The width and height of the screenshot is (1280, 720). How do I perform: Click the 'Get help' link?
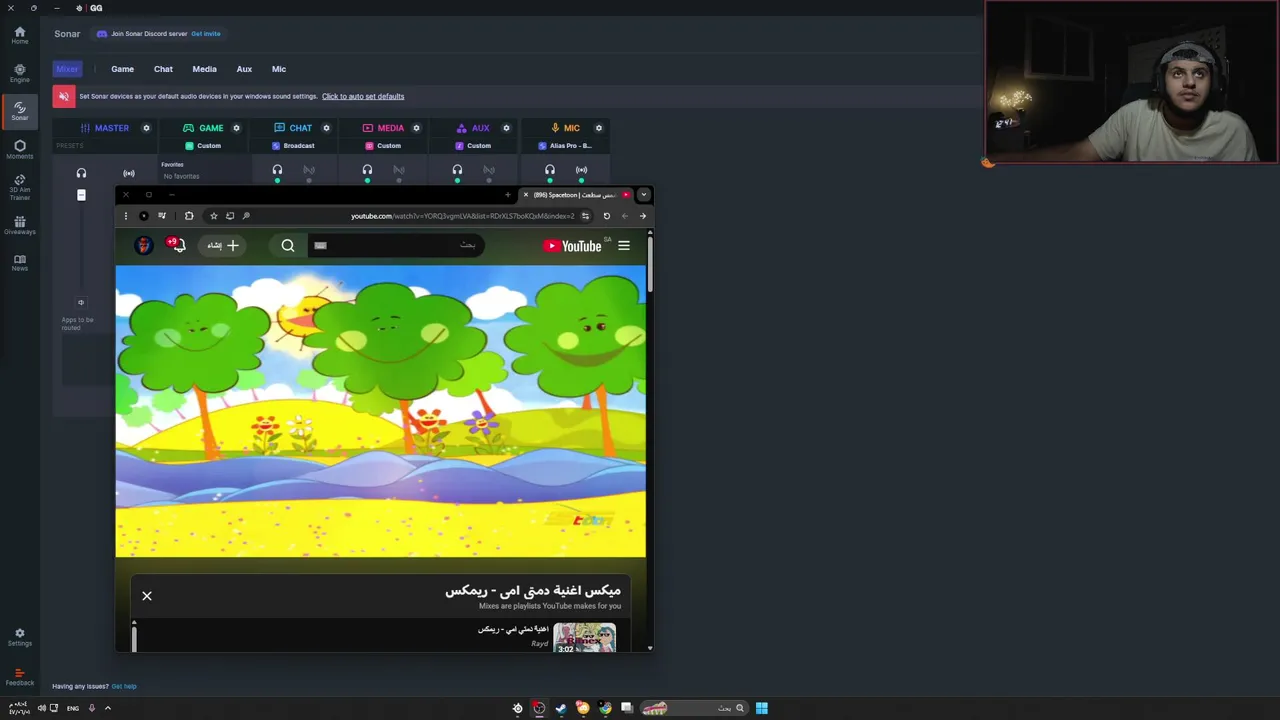click(x=124, y=687)
